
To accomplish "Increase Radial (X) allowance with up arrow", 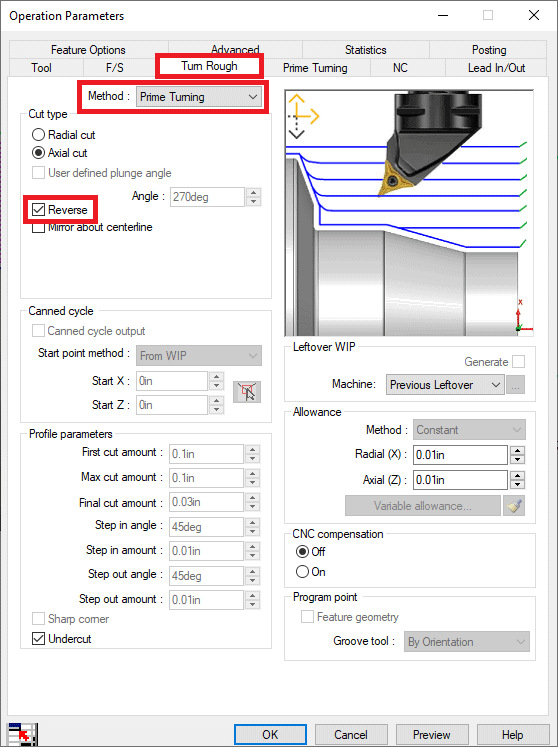I will [517, 450].
